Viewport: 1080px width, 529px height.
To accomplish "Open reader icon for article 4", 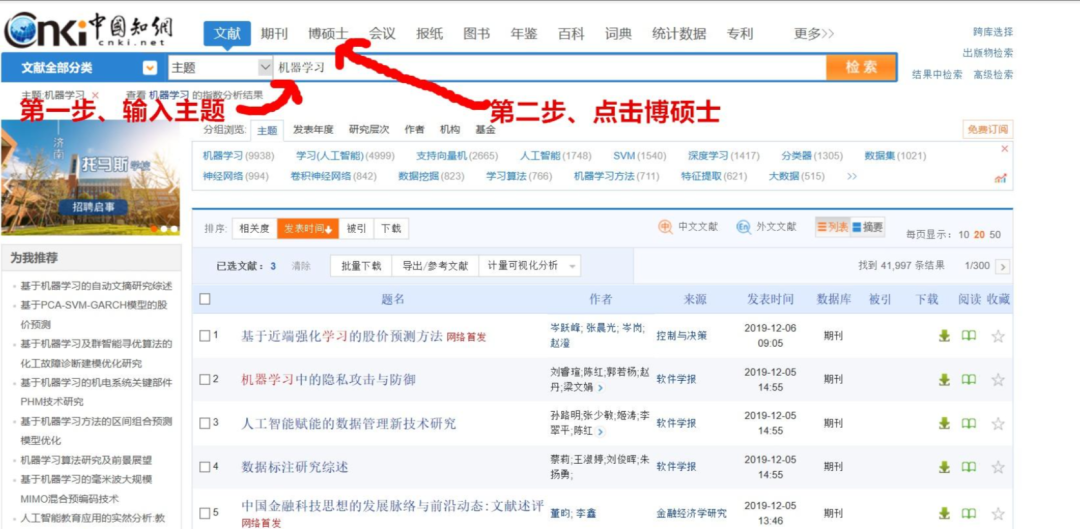I will pyautogui.click(x=969, y=466).
